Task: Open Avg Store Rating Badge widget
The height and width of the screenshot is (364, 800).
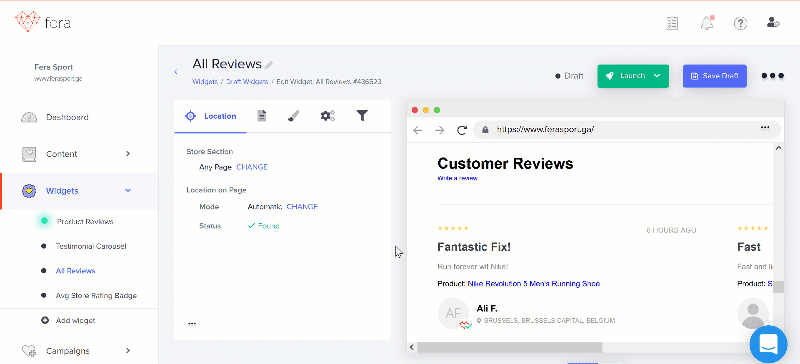Action: pos(96,296)
